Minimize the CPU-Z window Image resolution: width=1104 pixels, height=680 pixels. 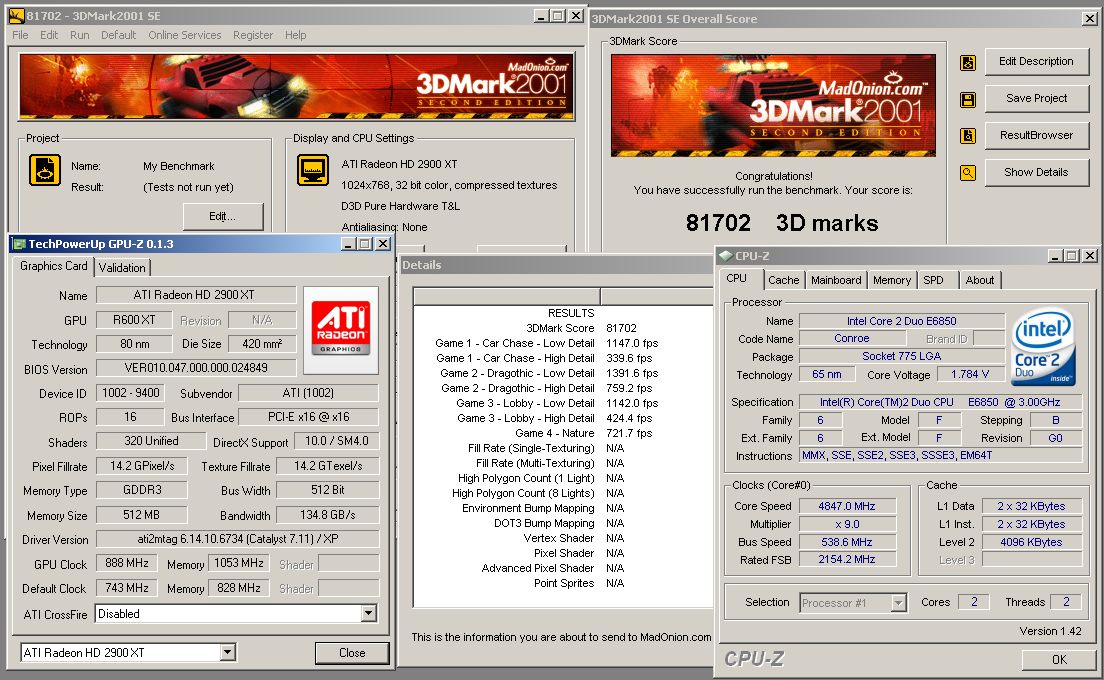tap(1055, 256)
